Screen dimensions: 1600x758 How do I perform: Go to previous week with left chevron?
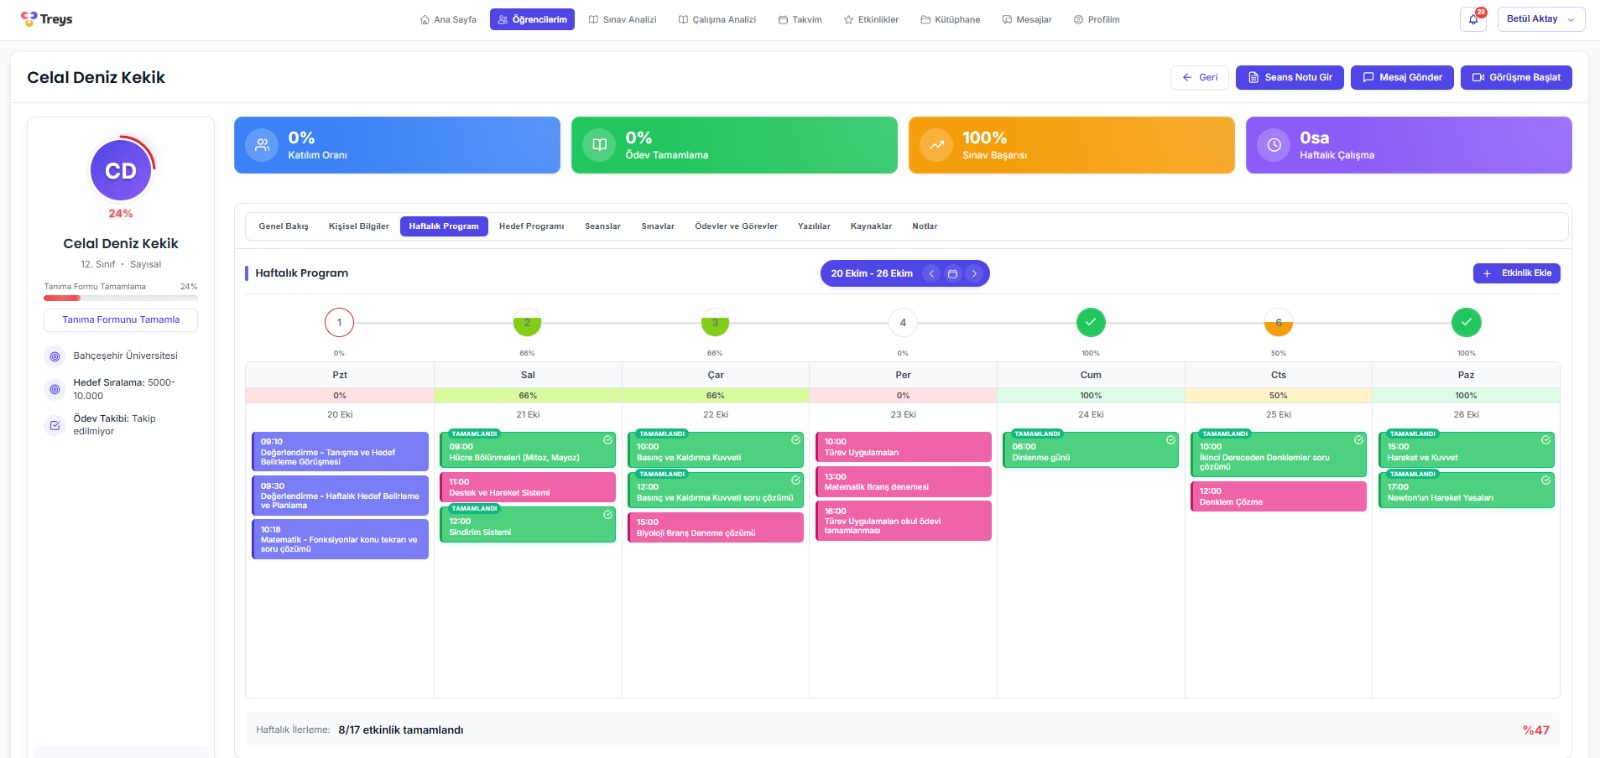click(931, 274)
